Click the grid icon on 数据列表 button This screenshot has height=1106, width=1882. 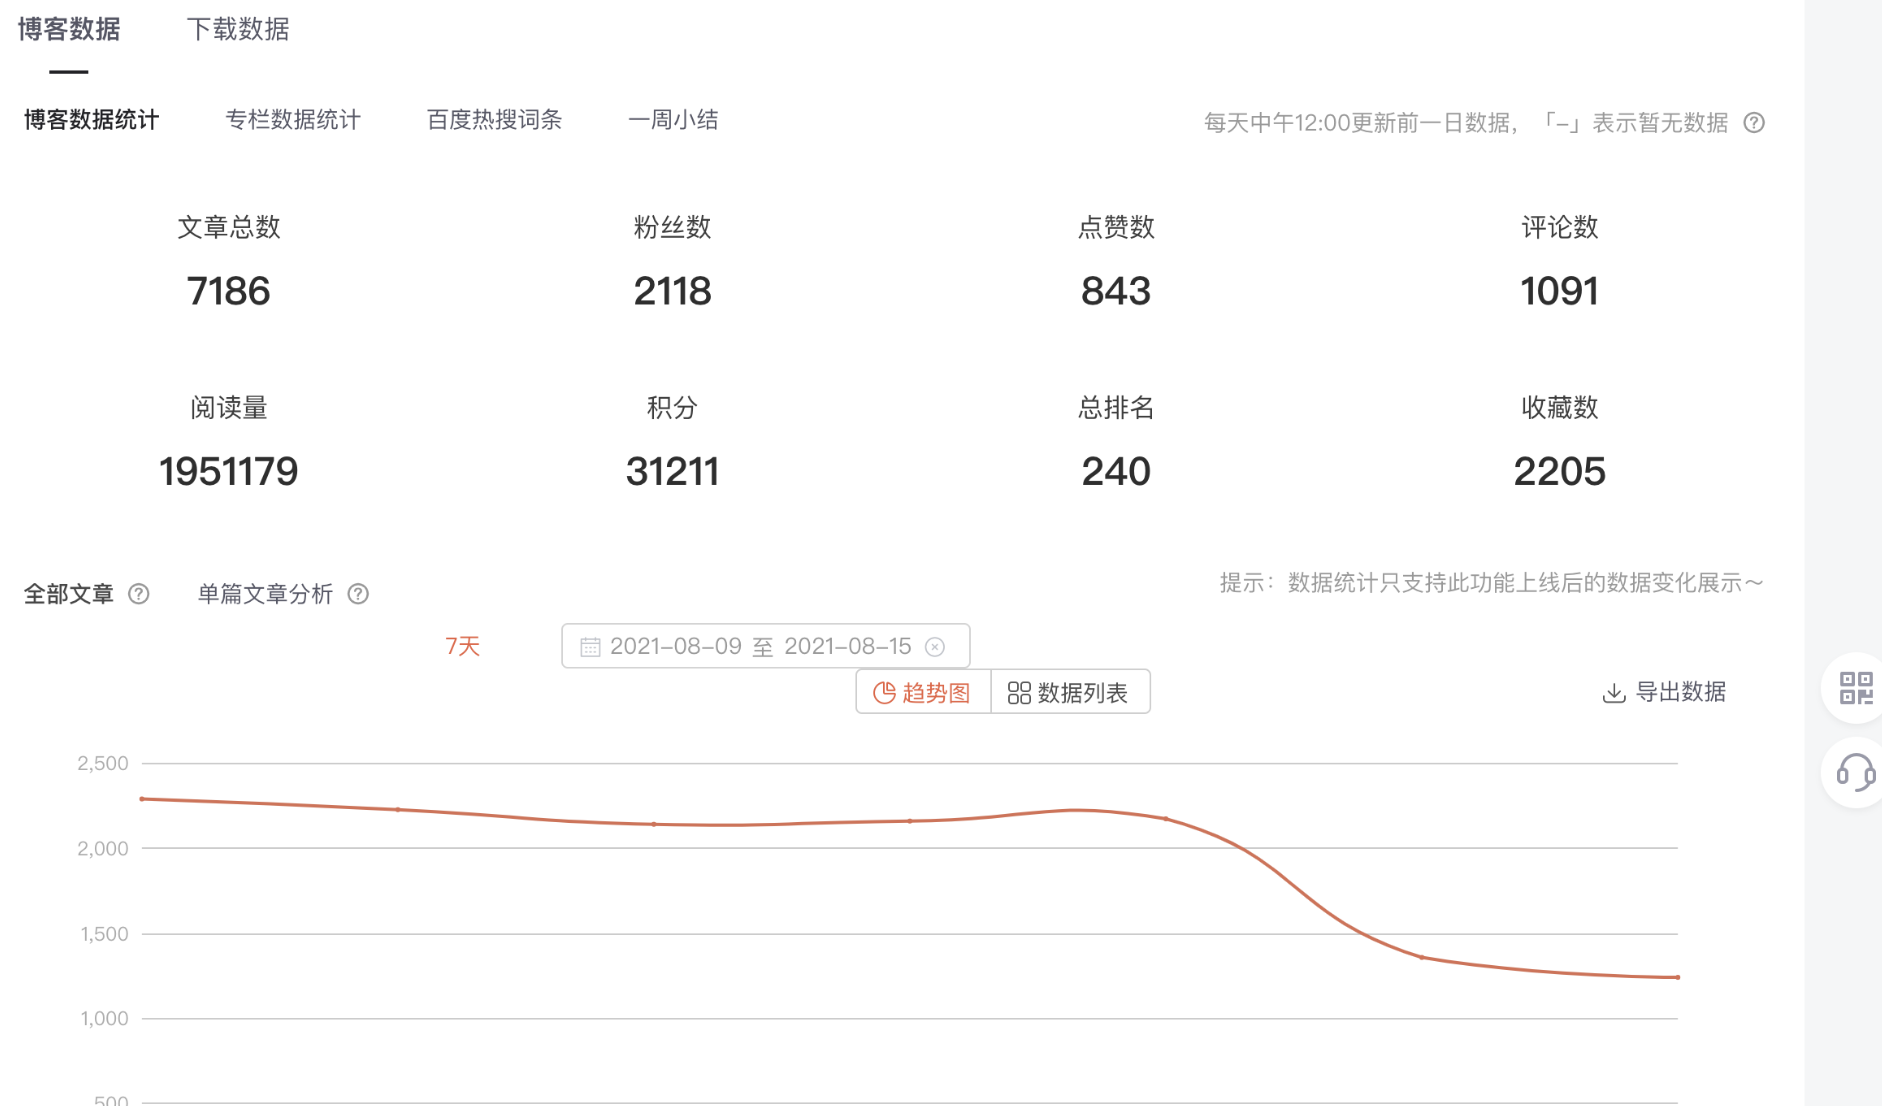(1018, 691)
